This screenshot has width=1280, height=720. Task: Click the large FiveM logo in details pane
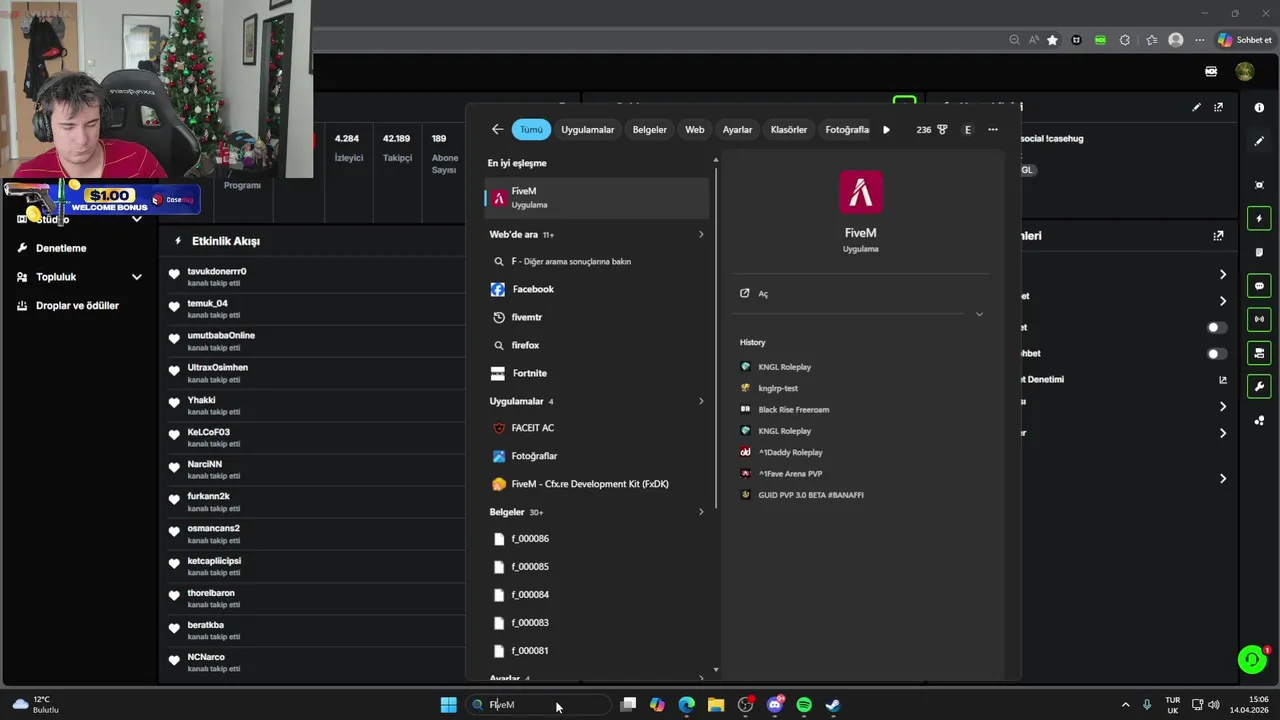861,193
